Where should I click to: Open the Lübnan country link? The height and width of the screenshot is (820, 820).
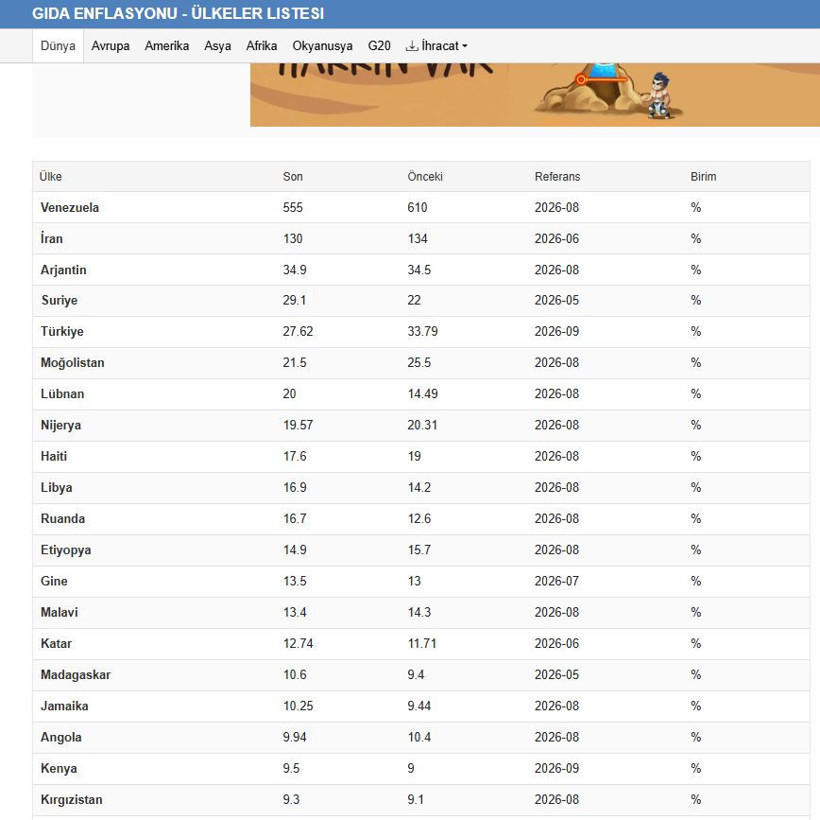(62, 394)
